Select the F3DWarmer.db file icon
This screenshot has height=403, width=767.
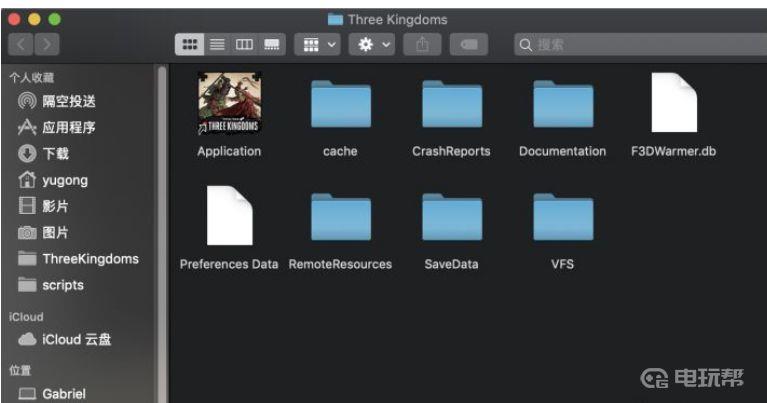674,102
